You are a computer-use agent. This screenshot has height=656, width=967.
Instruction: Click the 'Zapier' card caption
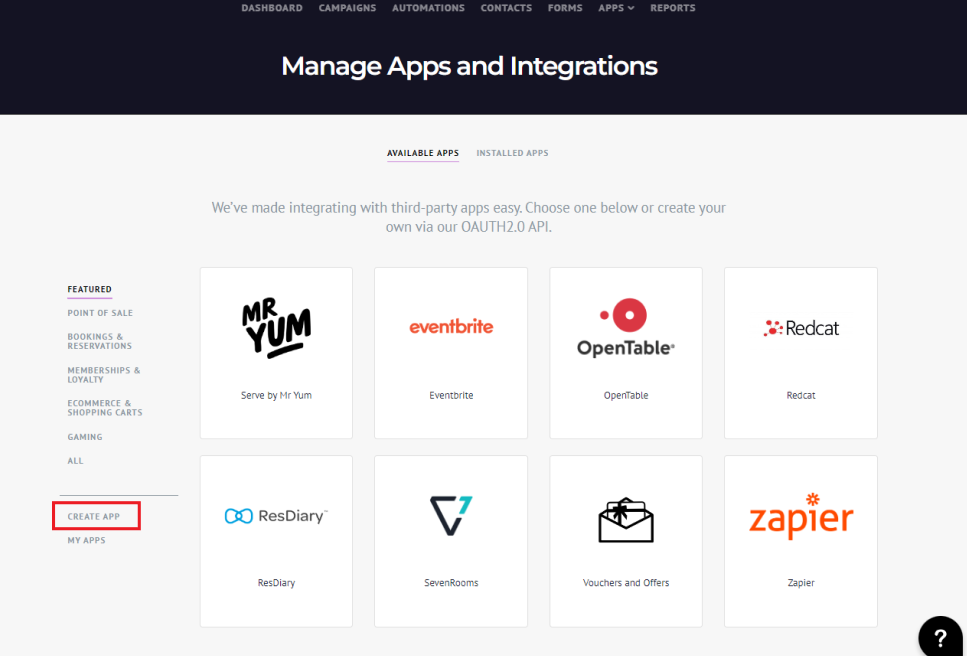pos(801,583)
